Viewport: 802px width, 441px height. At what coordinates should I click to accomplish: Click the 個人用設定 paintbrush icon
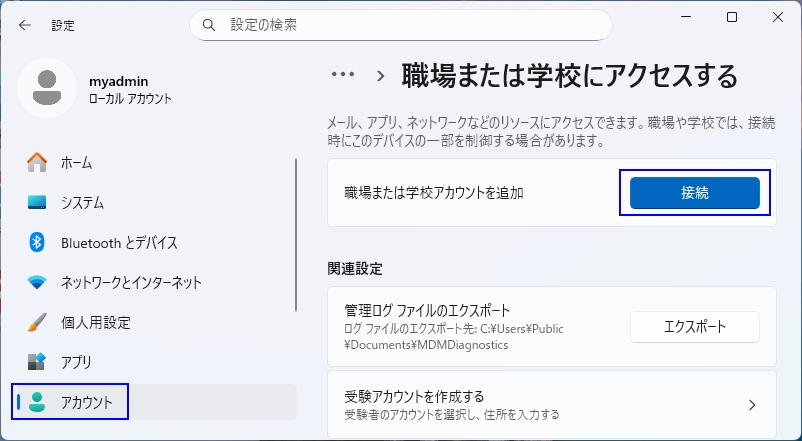[37, 322]
